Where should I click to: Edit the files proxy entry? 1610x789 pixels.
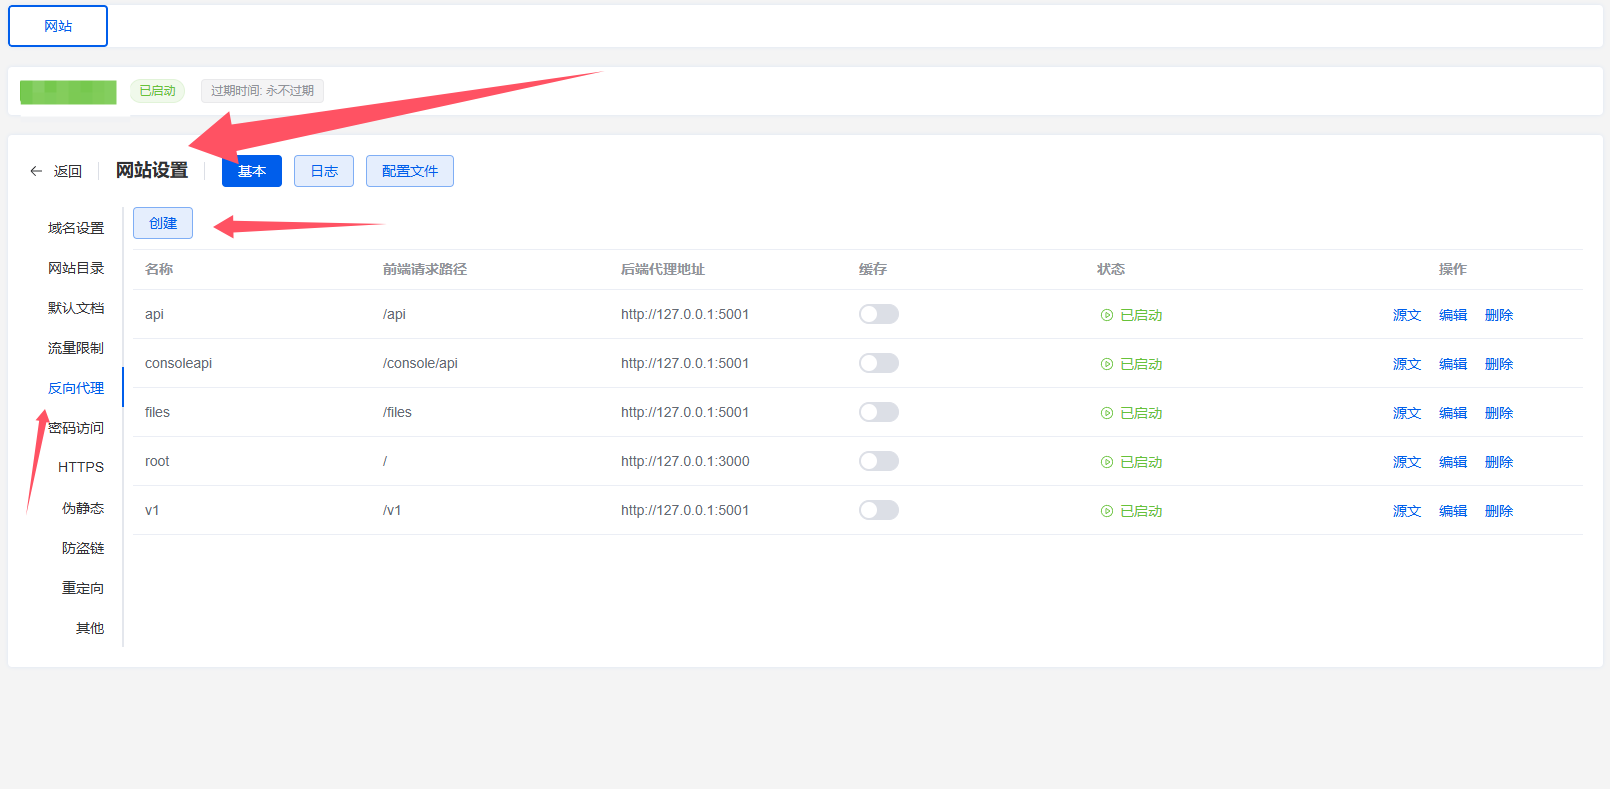point(1452,413)
